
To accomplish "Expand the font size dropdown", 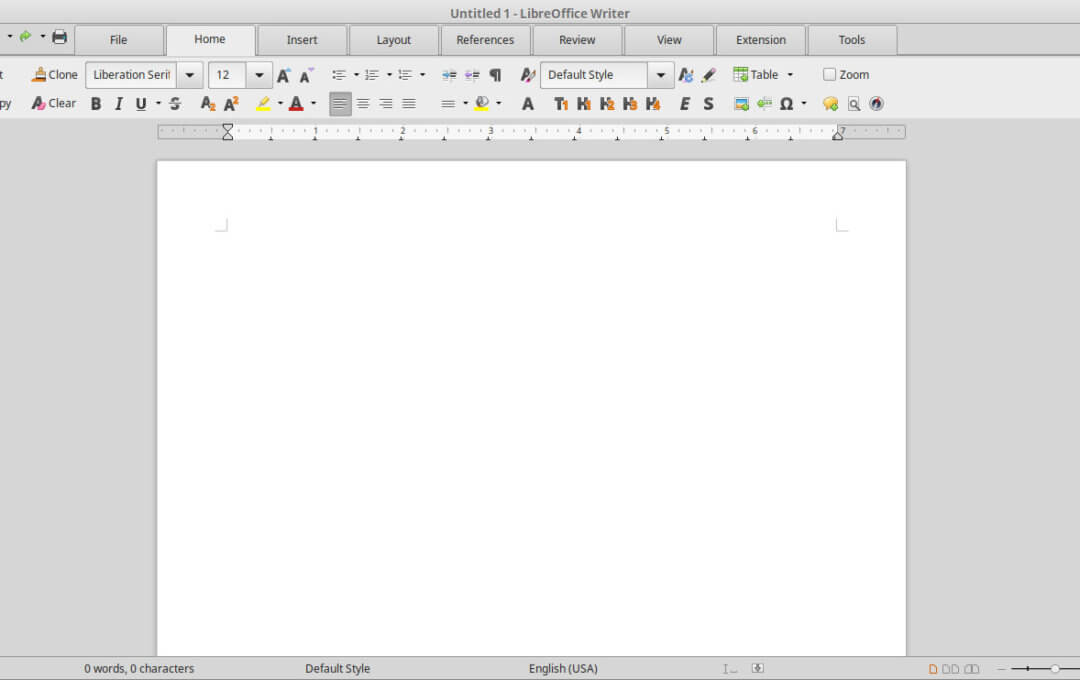I will point(259,75).
